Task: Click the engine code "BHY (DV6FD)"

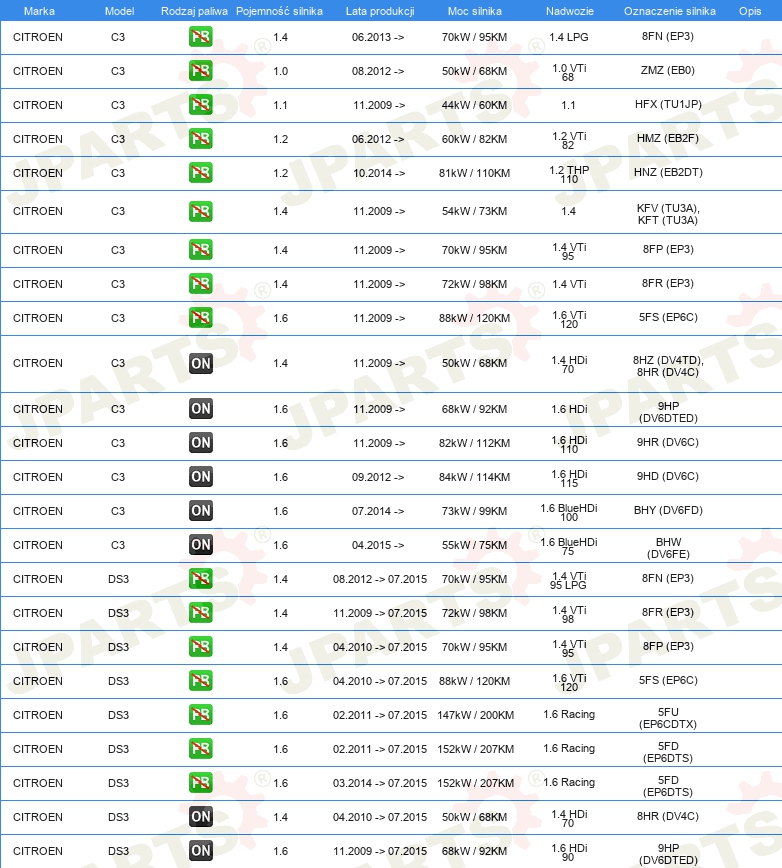Action: coord(668,510)
